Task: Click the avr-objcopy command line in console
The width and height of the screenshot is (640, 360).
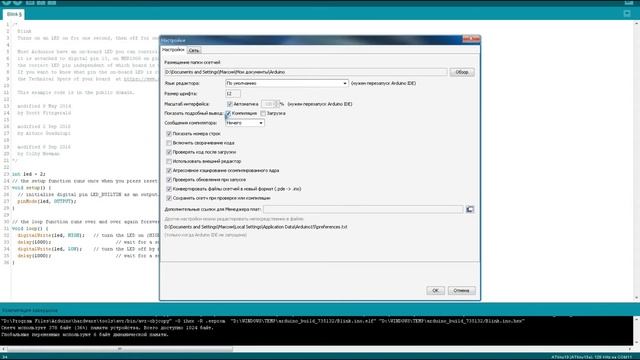Action: point(263,321)
